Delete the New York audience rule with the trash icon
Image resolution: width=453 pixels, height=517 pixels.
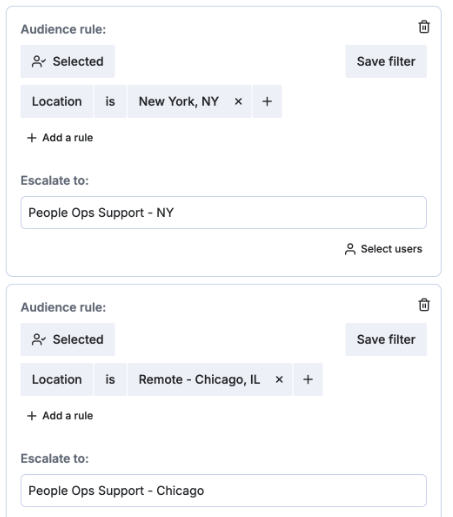[x=424, y=27]
